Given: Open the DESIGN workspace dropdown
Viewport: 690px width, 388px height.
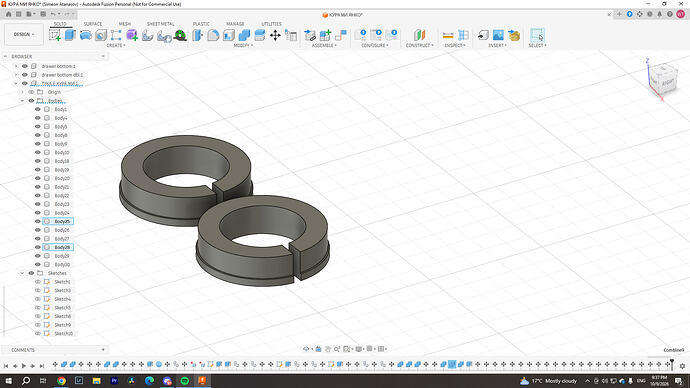Looking at the screenshot, I should tap(24, 34).
